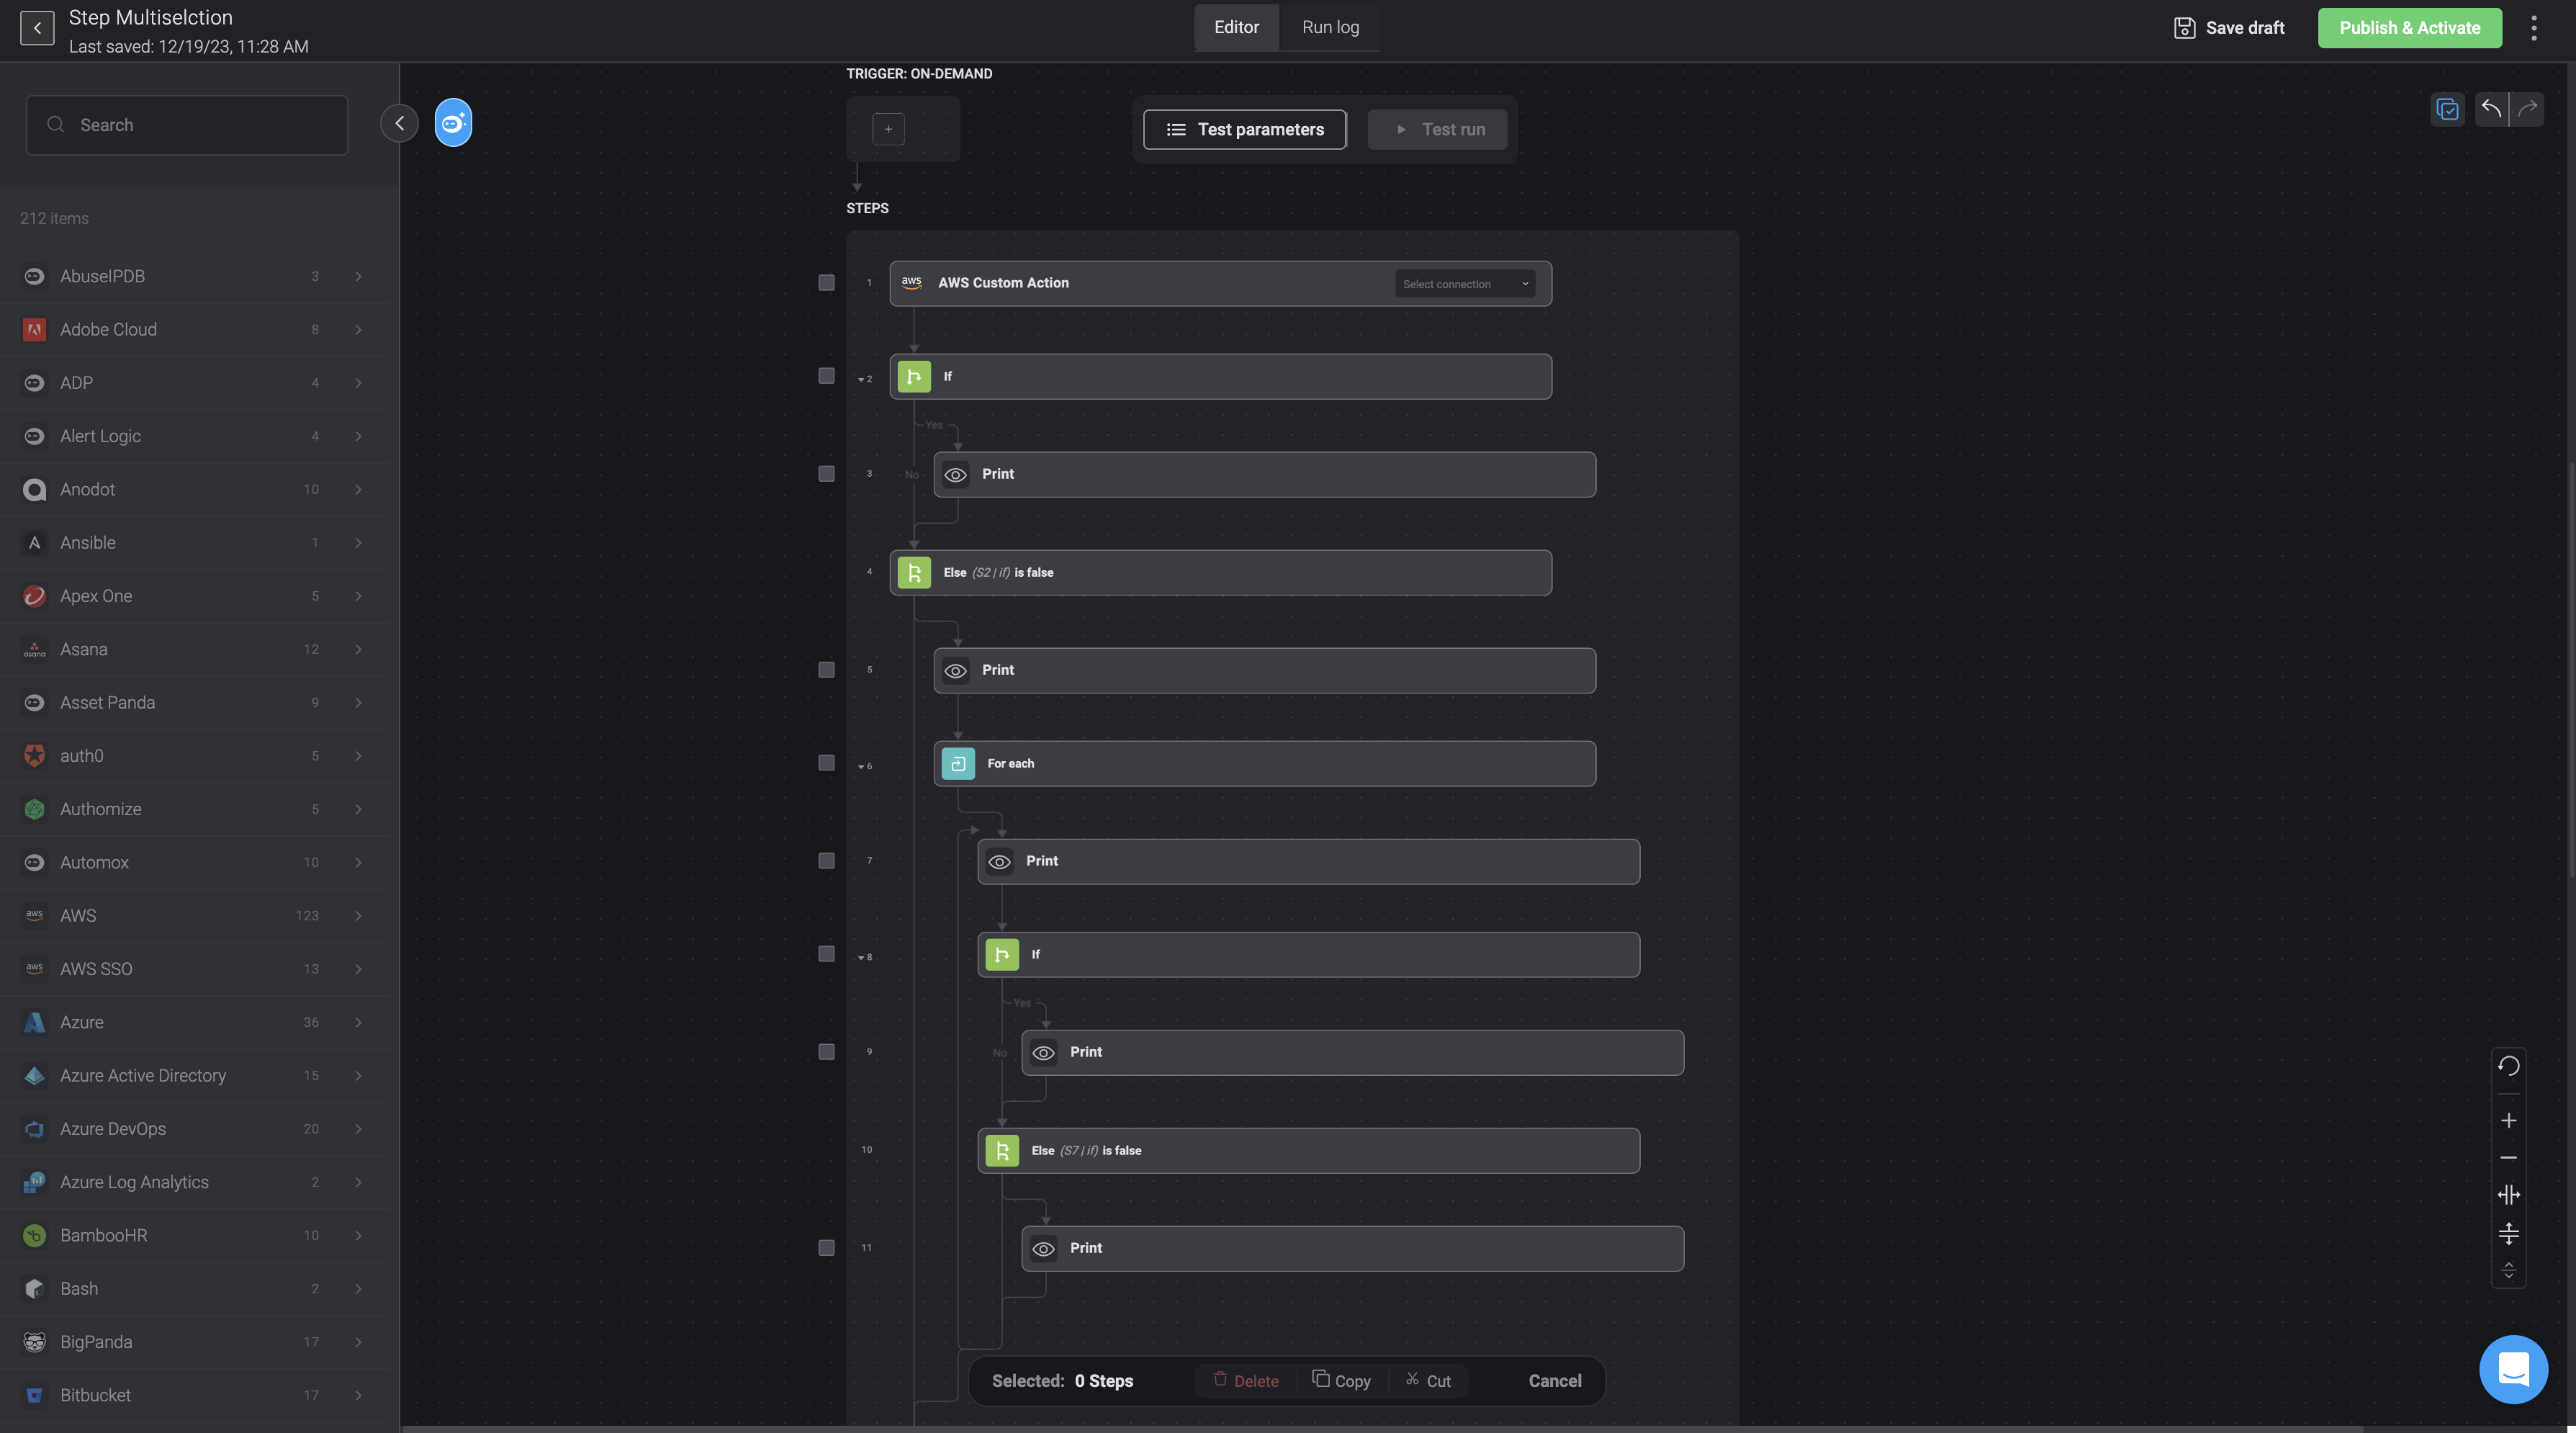2576x1433 pixels.
Task: Open Test parameters
Action: (1245, 130)
